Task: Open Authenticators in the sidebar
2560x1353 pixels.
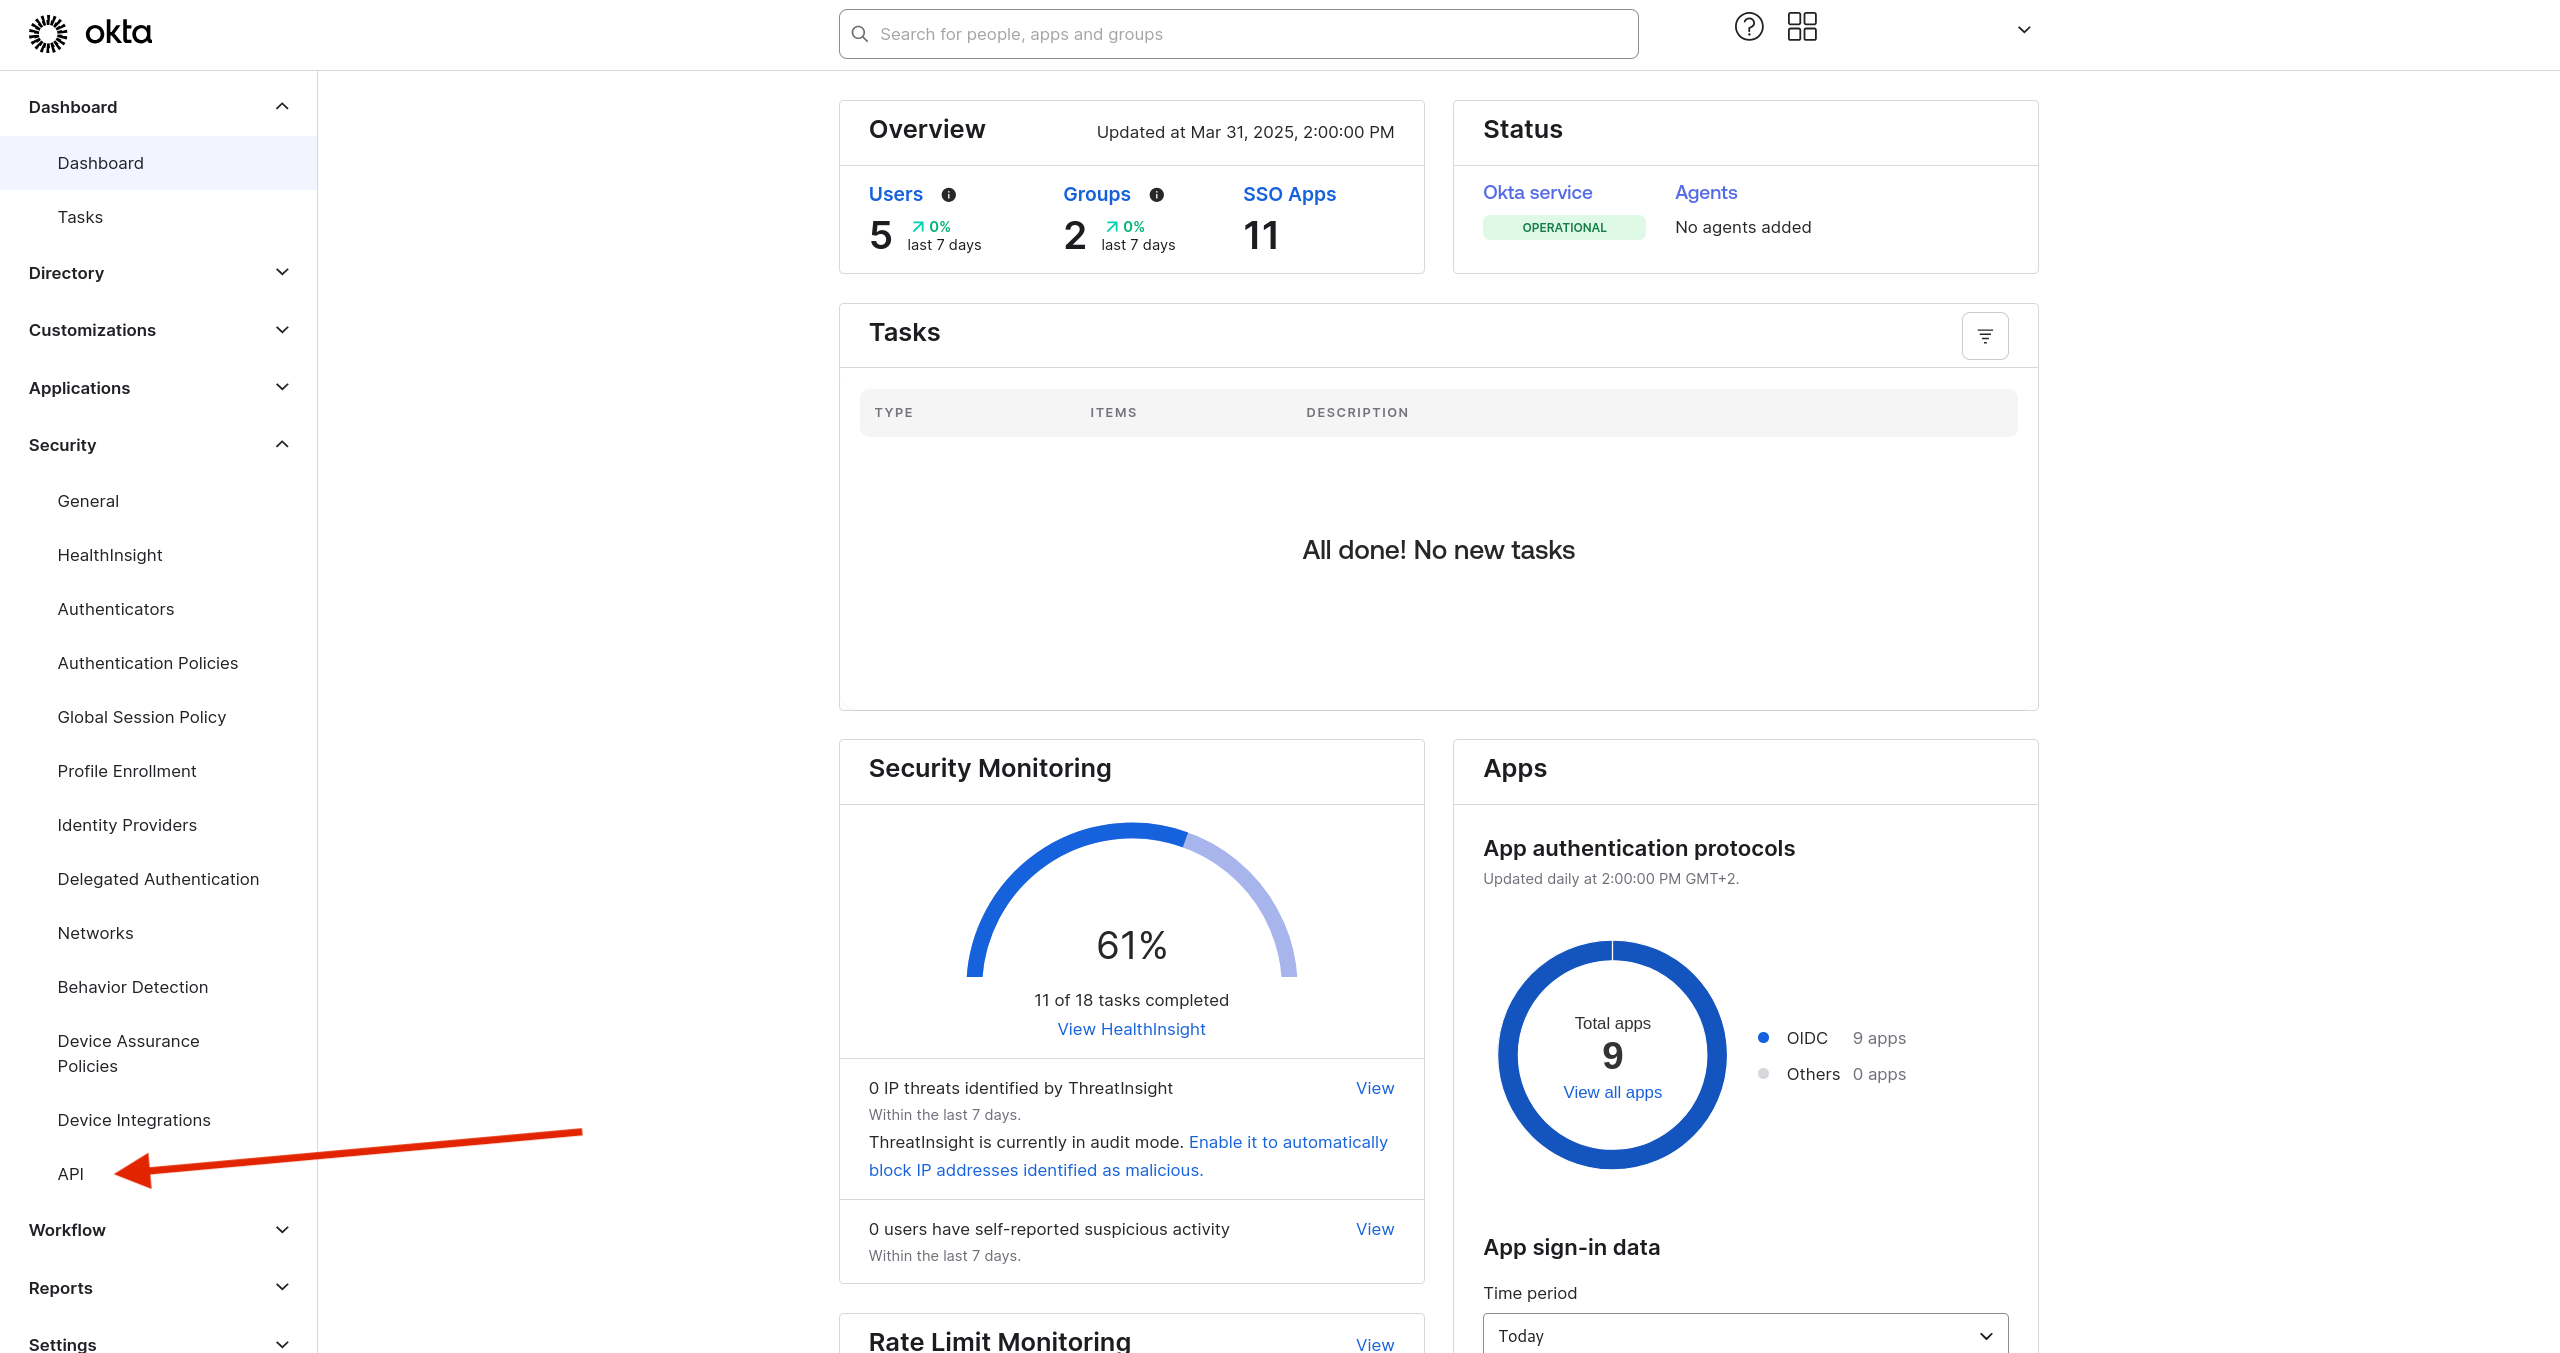Action: (x=116, y=609)
